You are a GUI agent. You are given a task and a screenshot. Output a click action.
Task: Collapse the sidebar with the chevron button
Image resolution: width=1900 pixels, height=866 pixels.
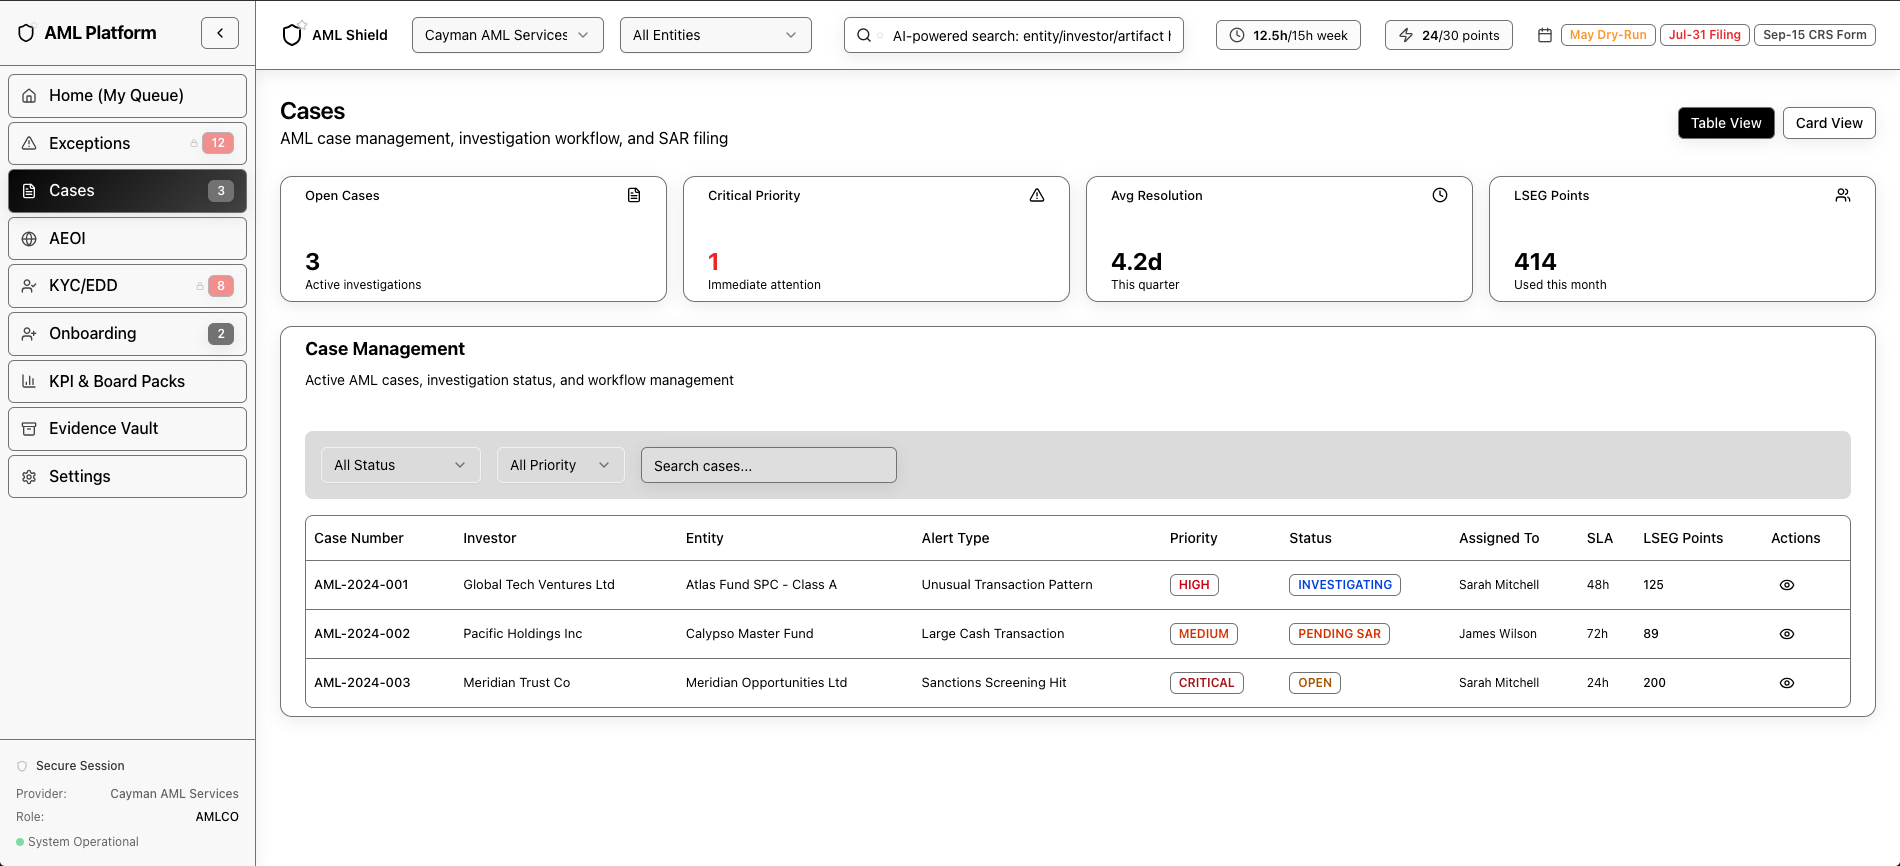(x=220, y=33)
